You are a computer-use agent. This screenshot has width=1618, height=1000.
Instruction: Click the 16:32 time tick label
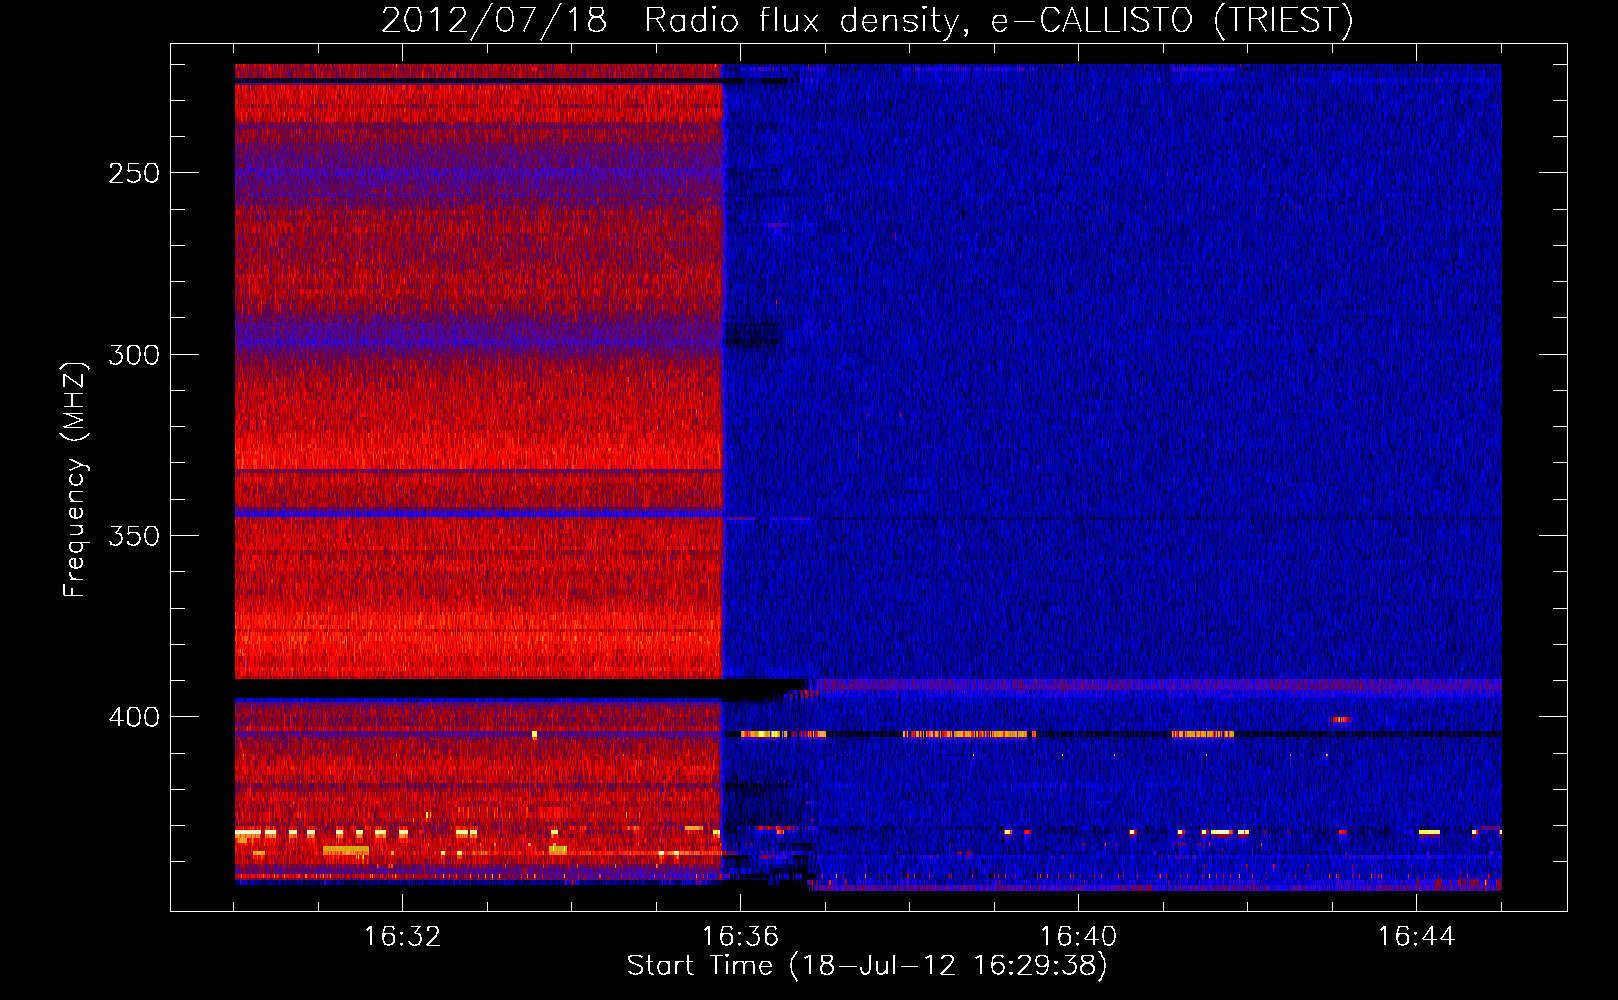(402, 936)
